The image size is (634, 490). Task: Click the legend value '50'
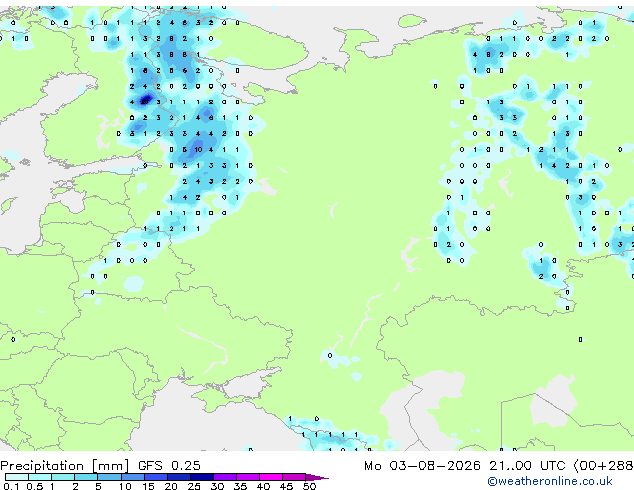tap(309, 486)
